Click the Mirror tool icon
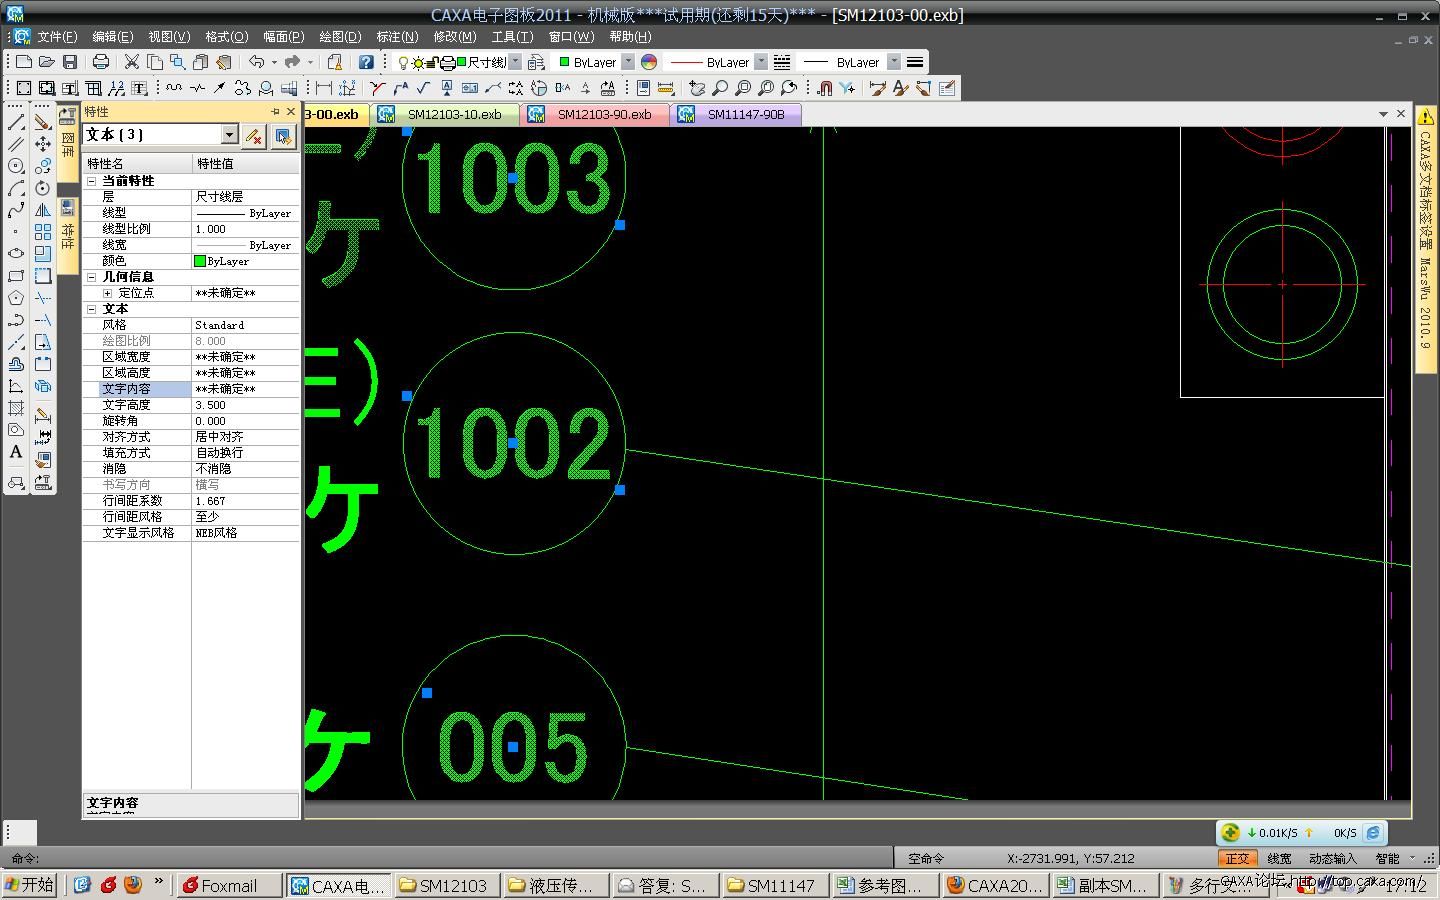 point(43,210)
